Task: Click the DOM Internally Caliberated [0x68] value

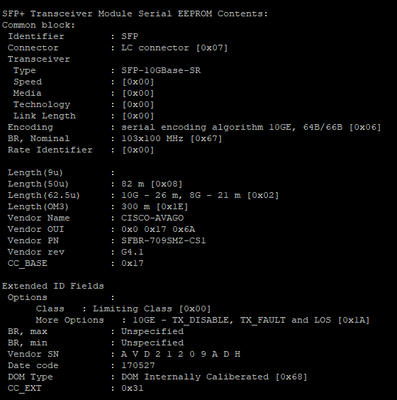Action: [214, 377]
